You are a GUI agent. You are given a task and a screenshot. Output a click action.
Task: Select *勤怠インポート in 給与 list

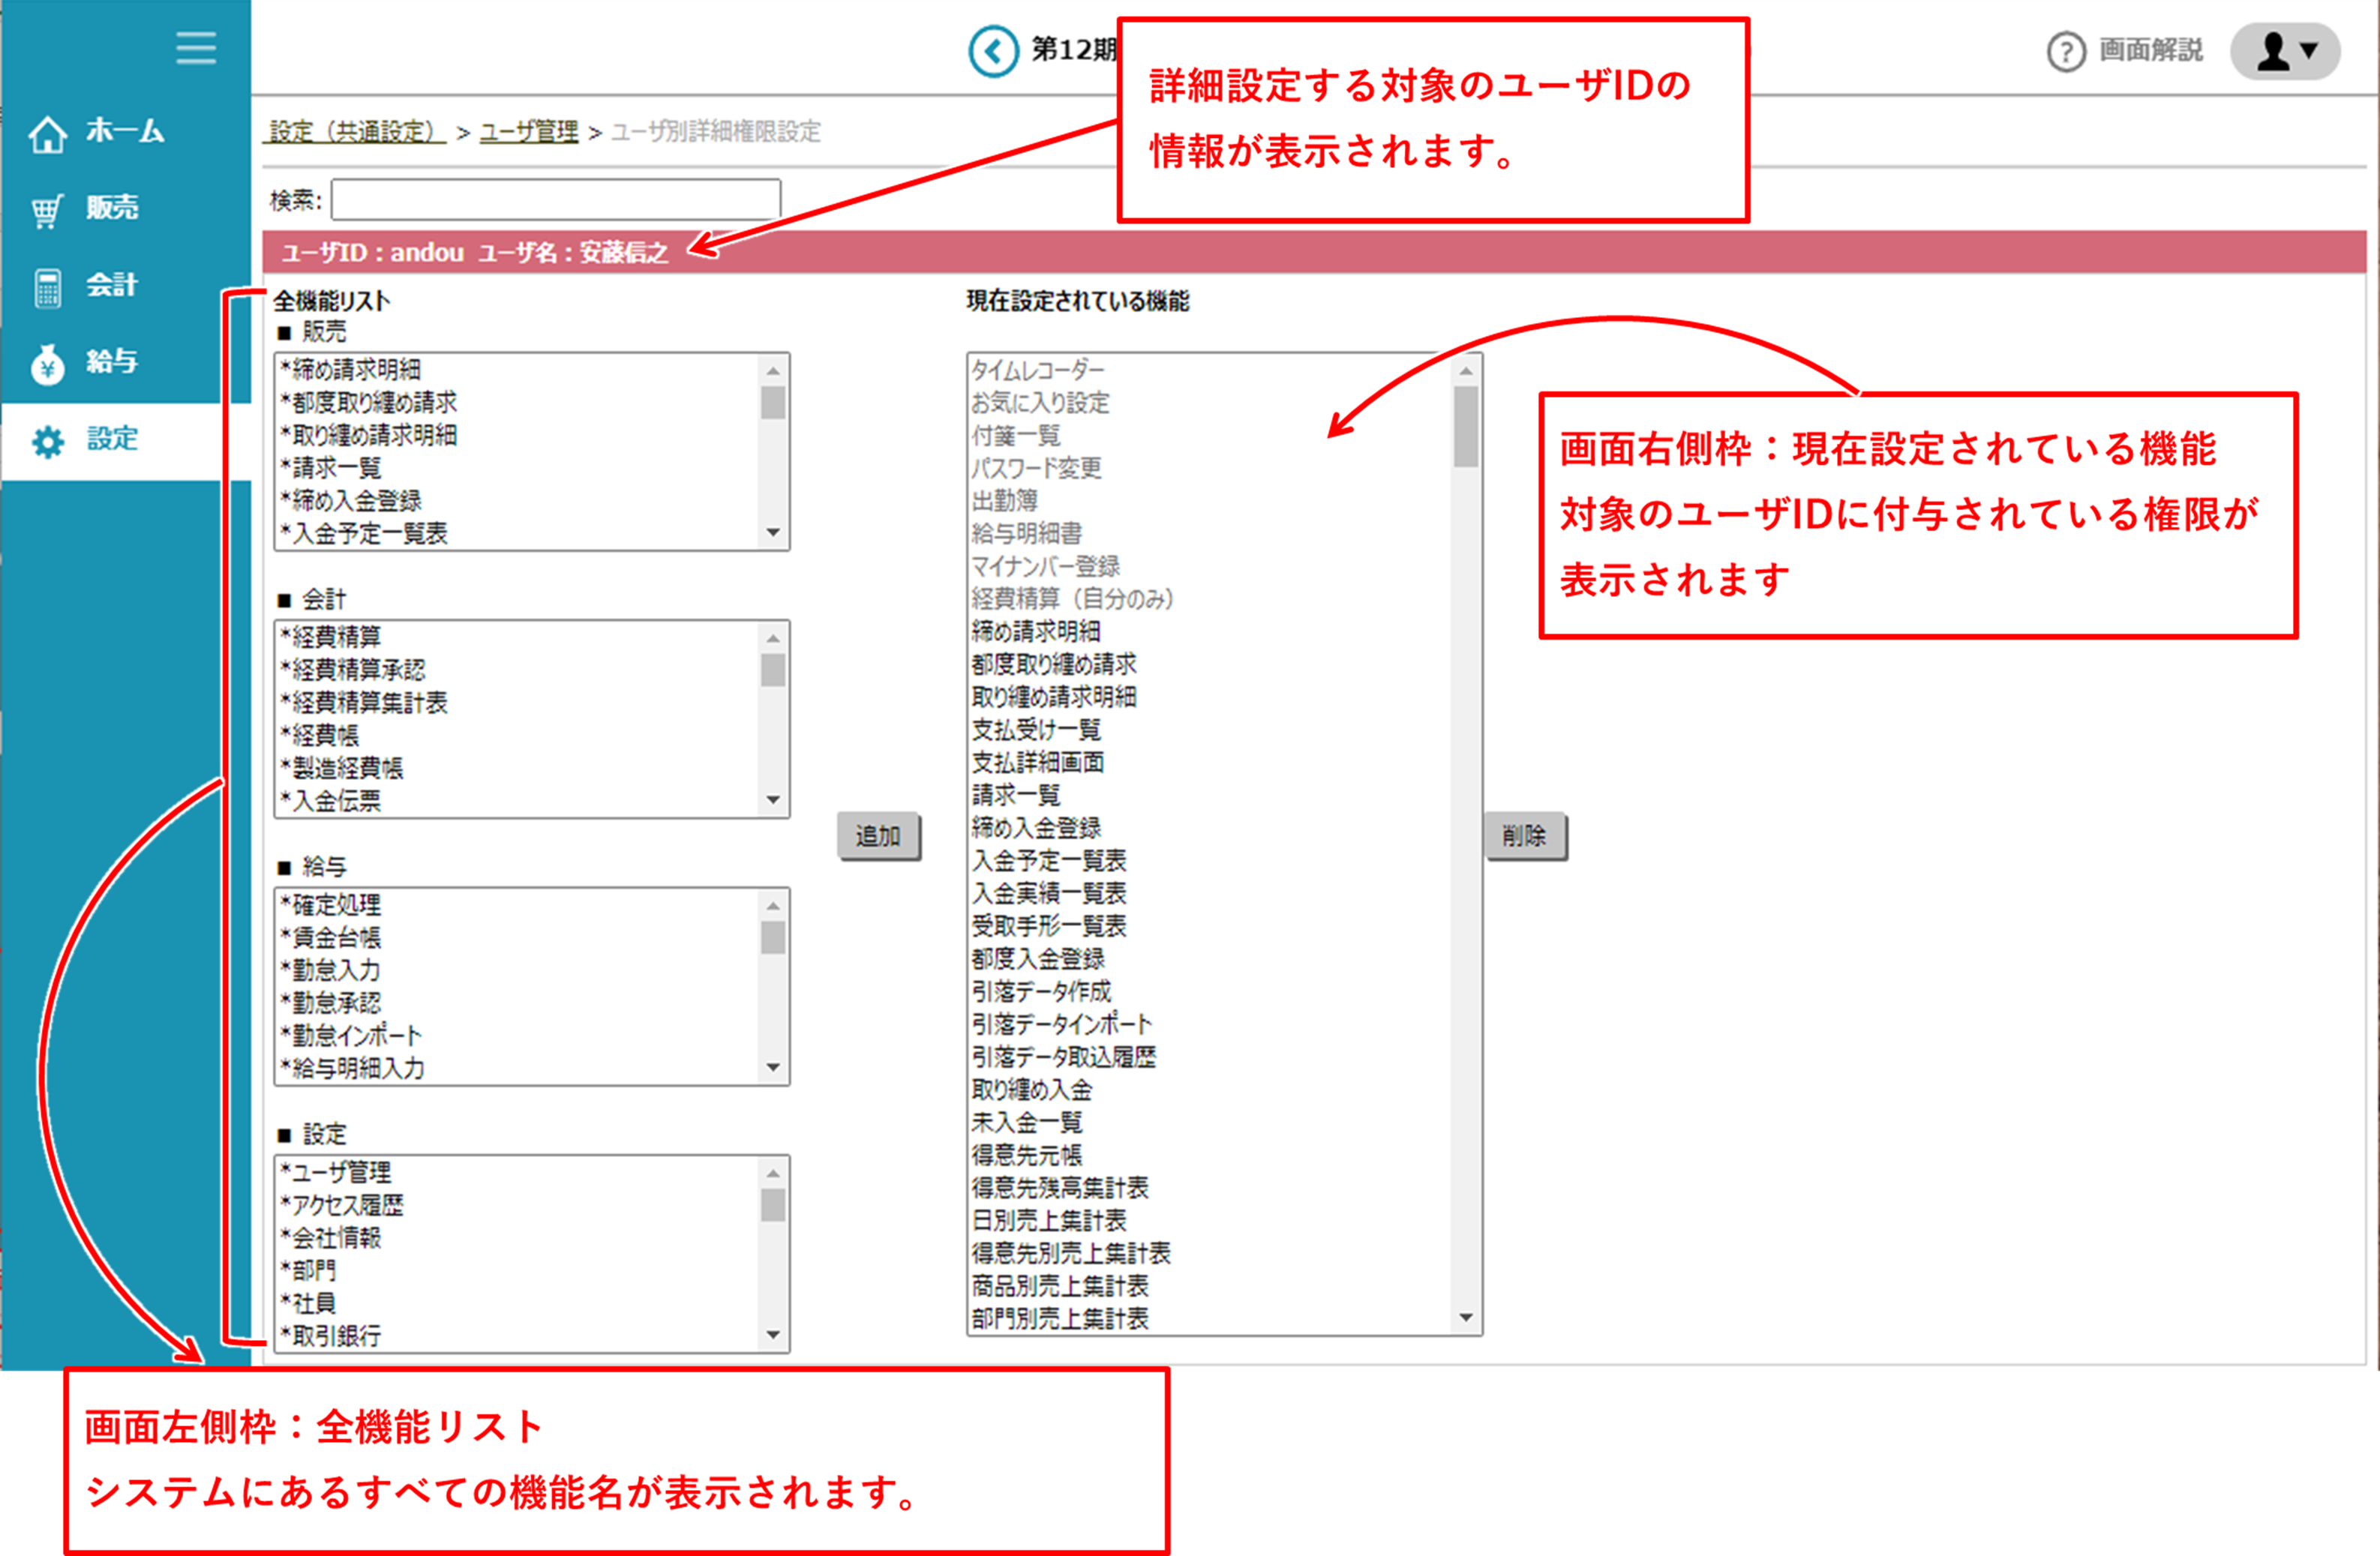[517, 1036]
